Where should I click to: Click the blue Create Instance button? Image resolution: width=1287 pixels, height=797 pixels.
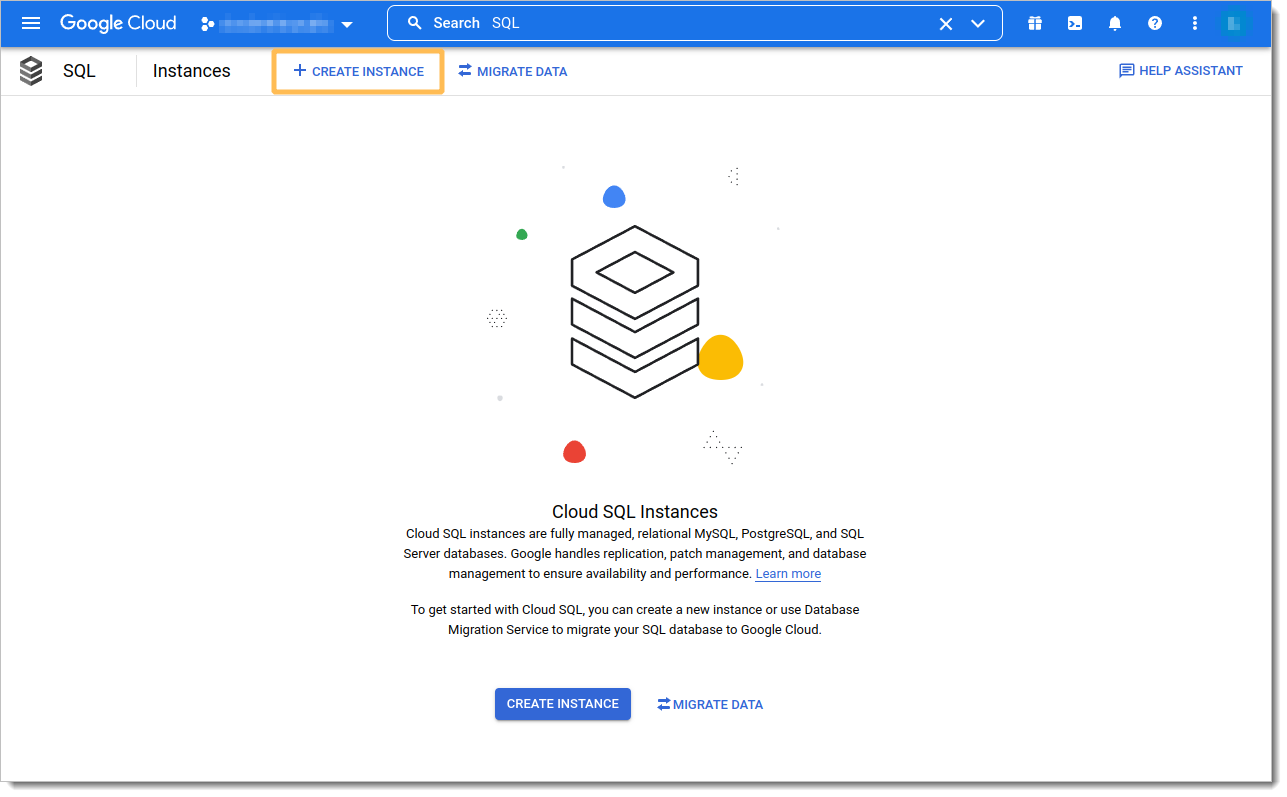point(563,704)
